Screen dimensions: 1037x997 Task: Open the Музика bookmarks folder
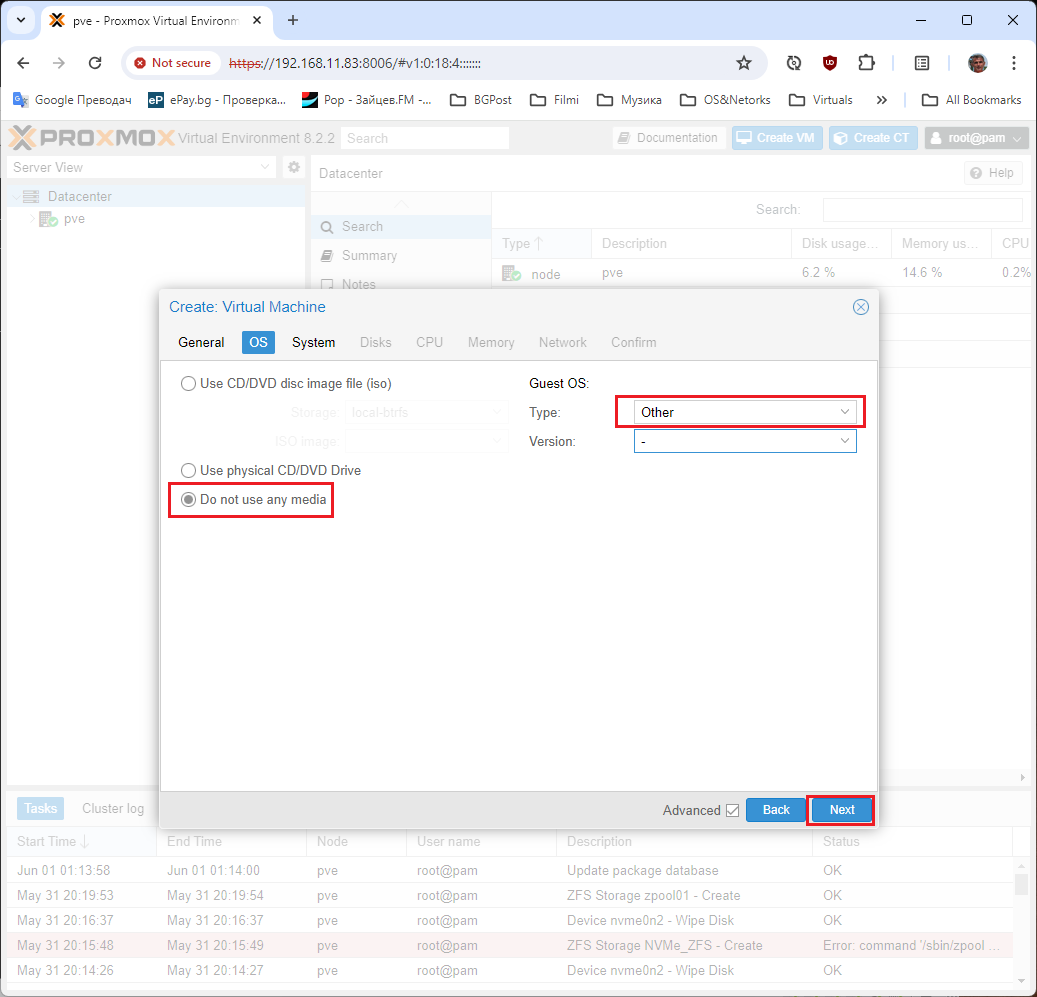pyautogui.click(x=629, y=100)
